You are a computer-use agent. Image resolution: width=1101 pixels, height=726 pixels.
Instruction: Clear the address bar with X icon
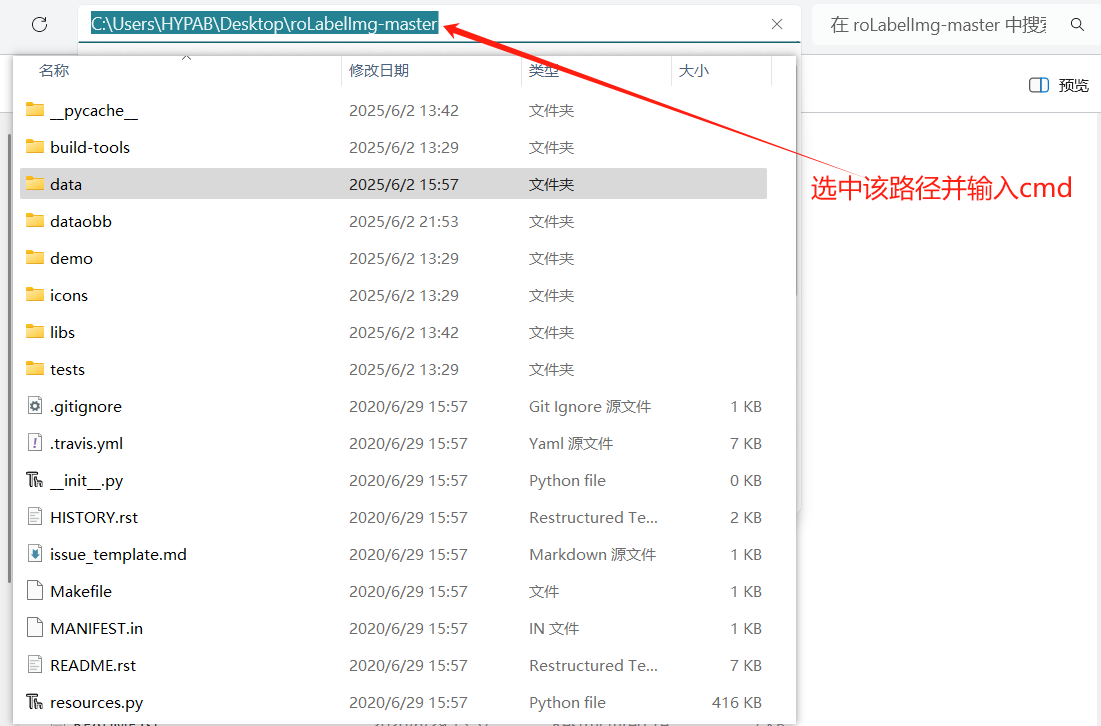(x=777, y=25)
